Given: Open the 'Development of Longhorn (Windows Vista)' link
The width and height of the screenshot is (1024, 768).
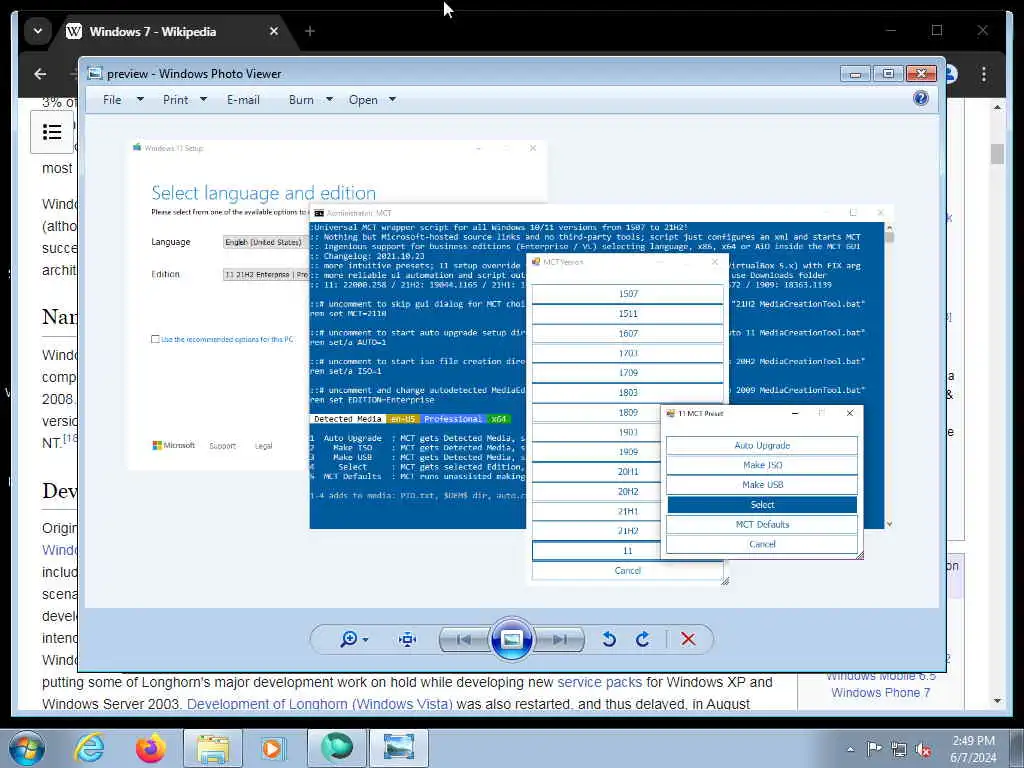Looking at the screenshot, I should click(x=319, y=704).
